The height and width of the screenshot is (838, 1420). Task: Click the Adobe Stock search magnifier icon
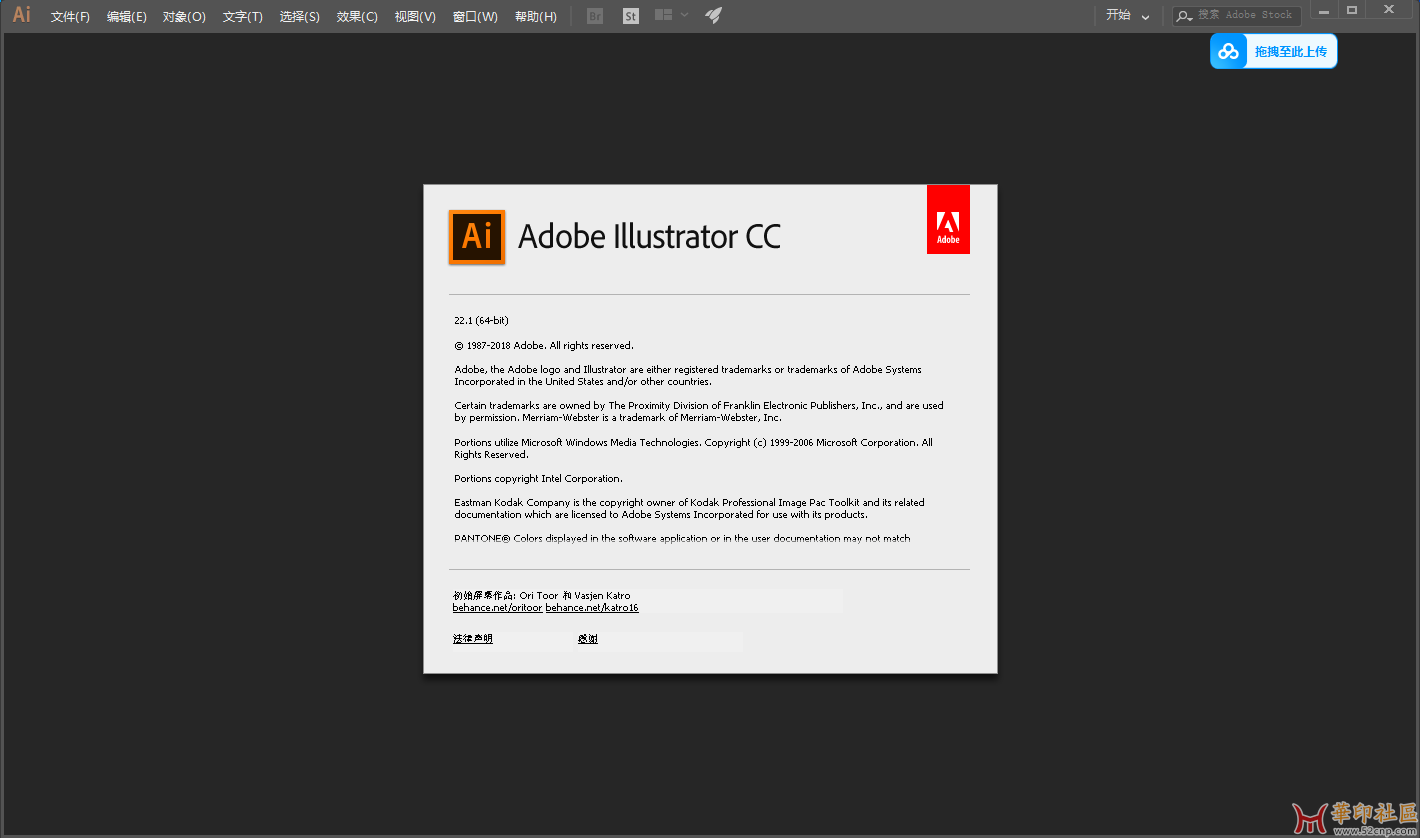[1184, 15]
